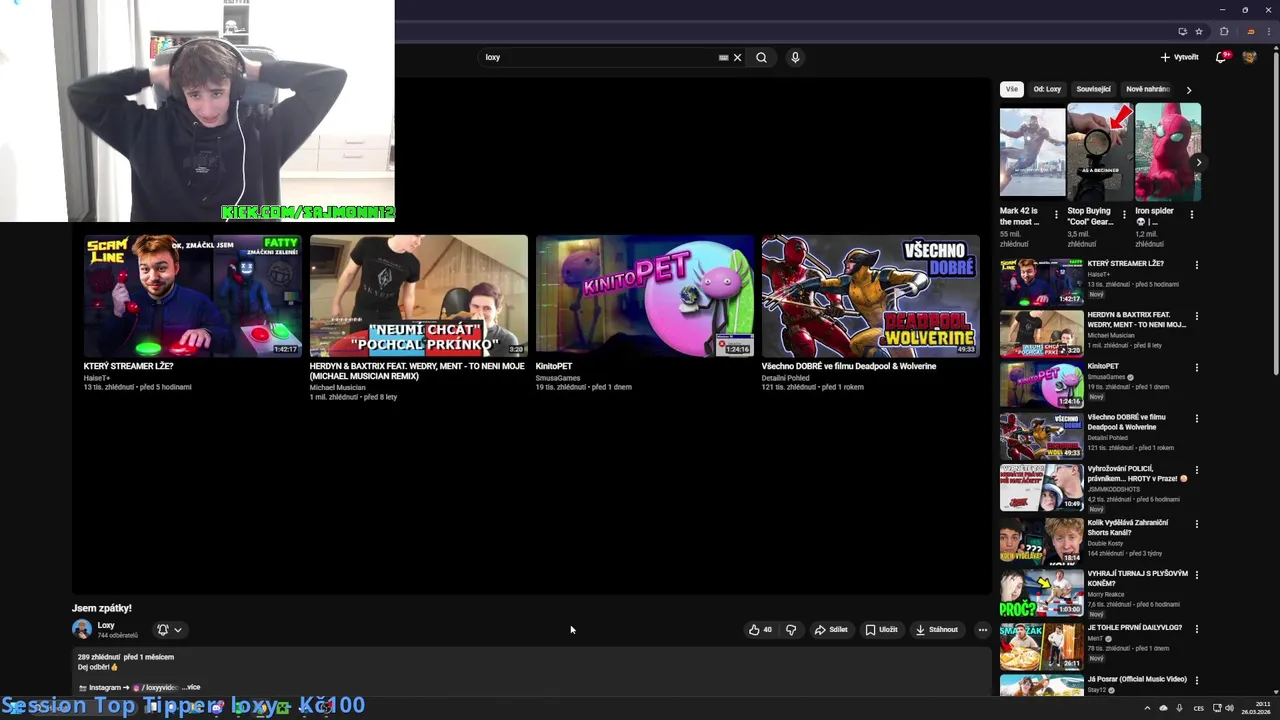
Task: Open menu for sidebar KinitoPET video
Action: (x=1197, y=367)
